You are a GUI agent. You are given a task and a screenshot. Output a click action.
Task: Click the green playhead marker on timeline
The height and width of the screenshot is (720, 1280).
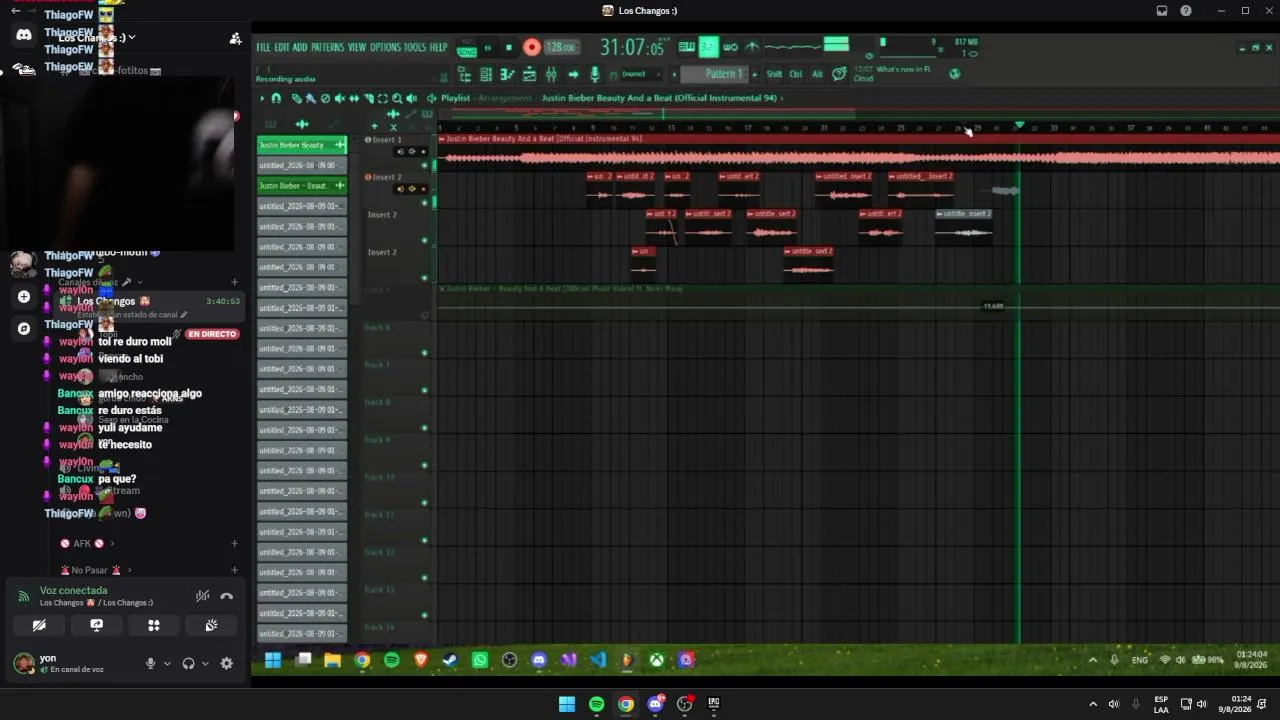[x=1019, y=125]
